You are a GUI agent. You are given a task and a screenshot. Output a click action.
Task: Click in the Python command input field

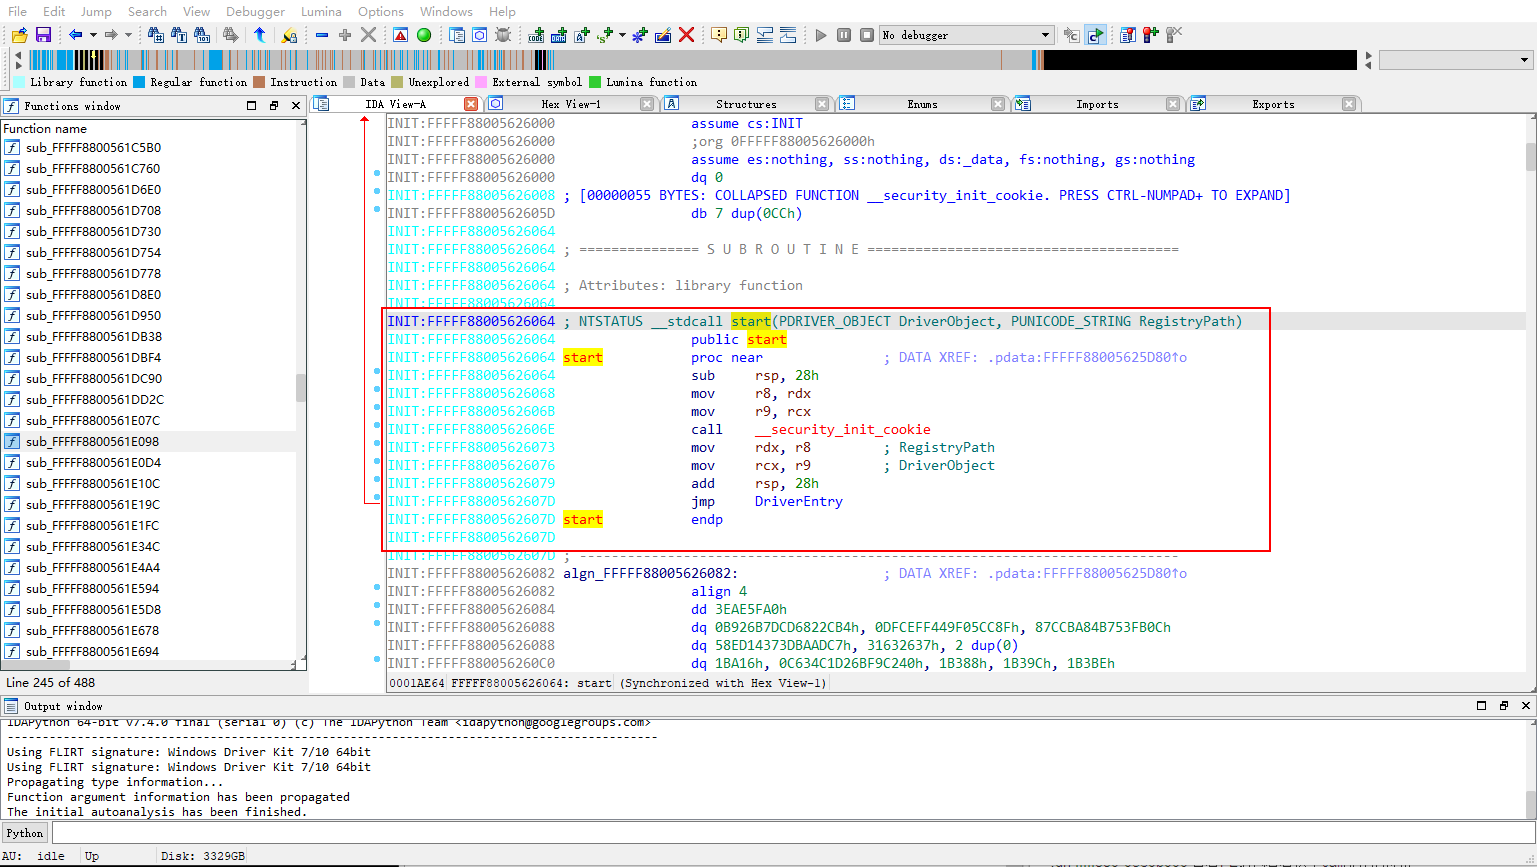pyautogui.click(x=794, y=833)
